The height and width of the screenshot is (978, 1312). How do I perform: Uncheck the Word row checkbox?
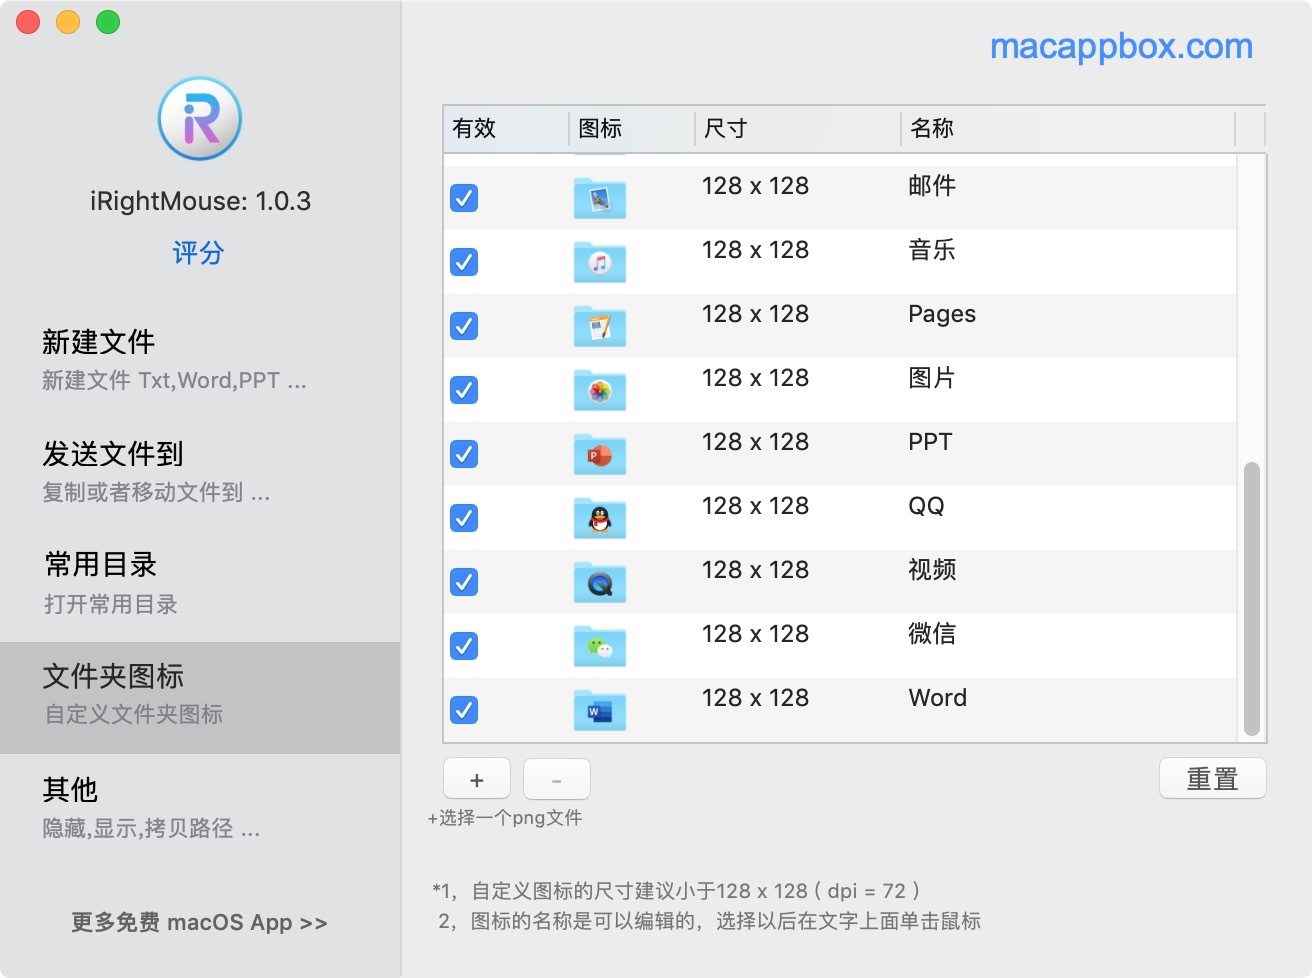click(464, 710)
